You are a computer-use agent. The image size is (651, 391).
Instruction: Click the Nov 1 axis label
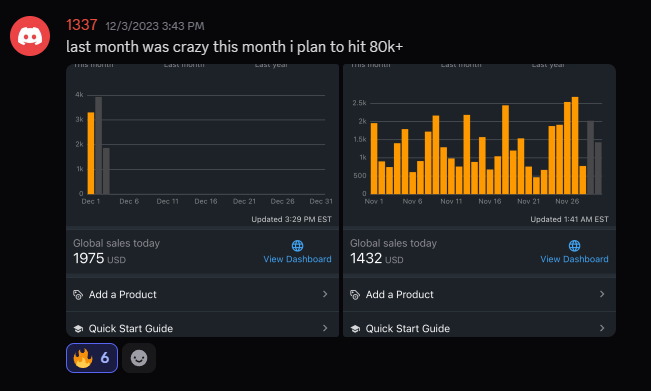[x=374, y=201]
